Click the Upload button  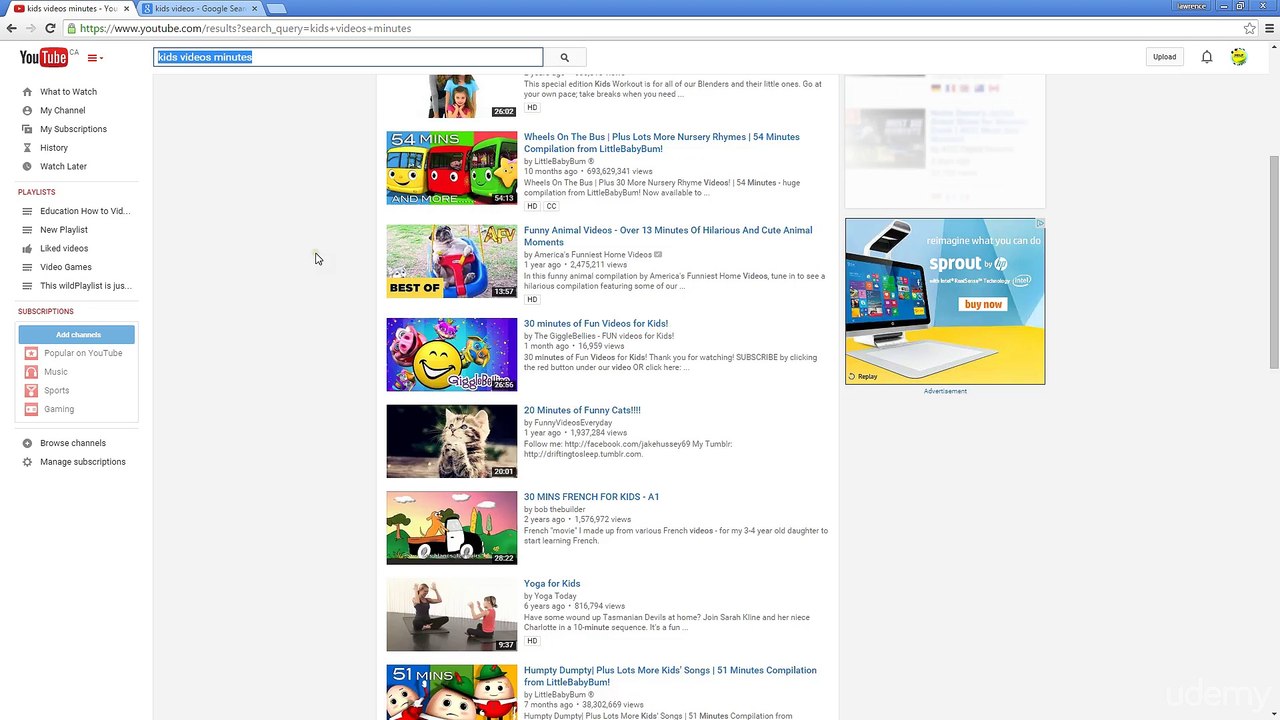[x=1165, y=57]
